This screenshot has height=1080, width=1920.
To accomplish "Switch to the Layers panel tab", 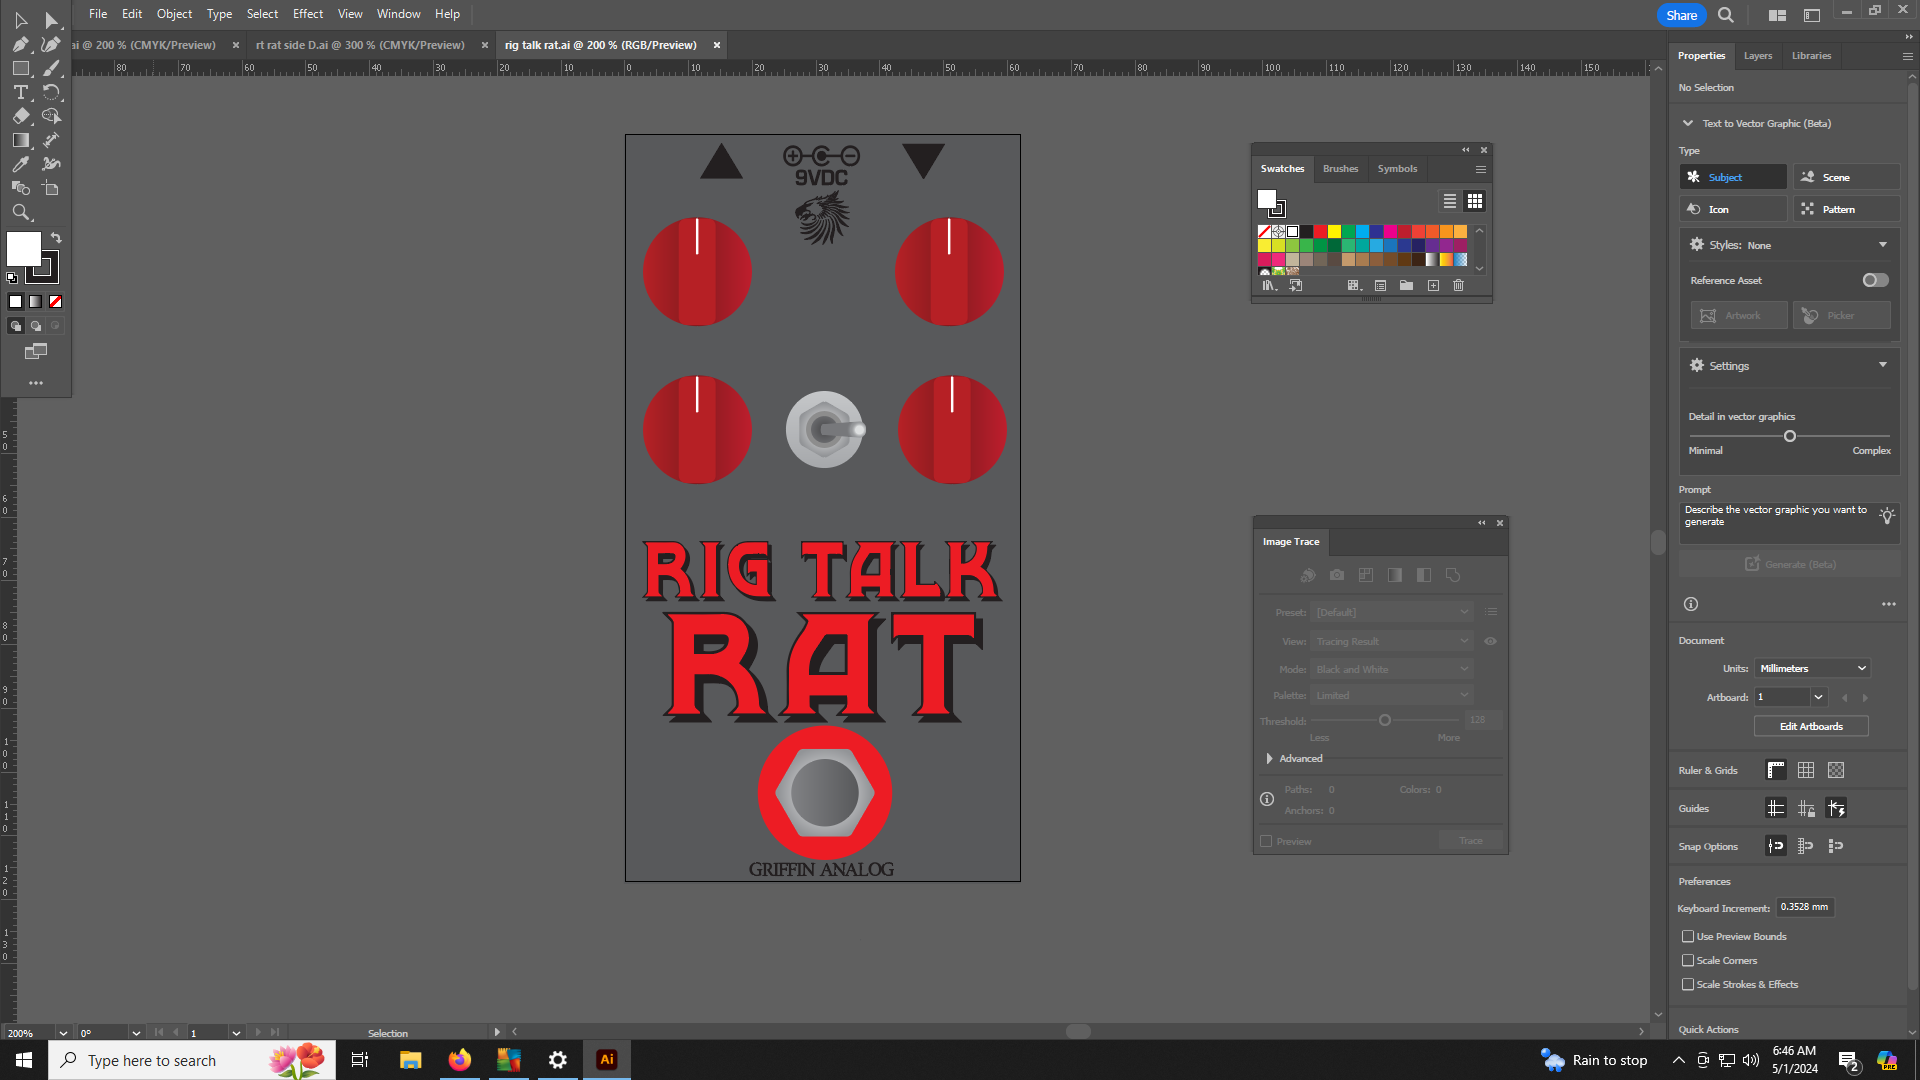I will coord(1757,56).
